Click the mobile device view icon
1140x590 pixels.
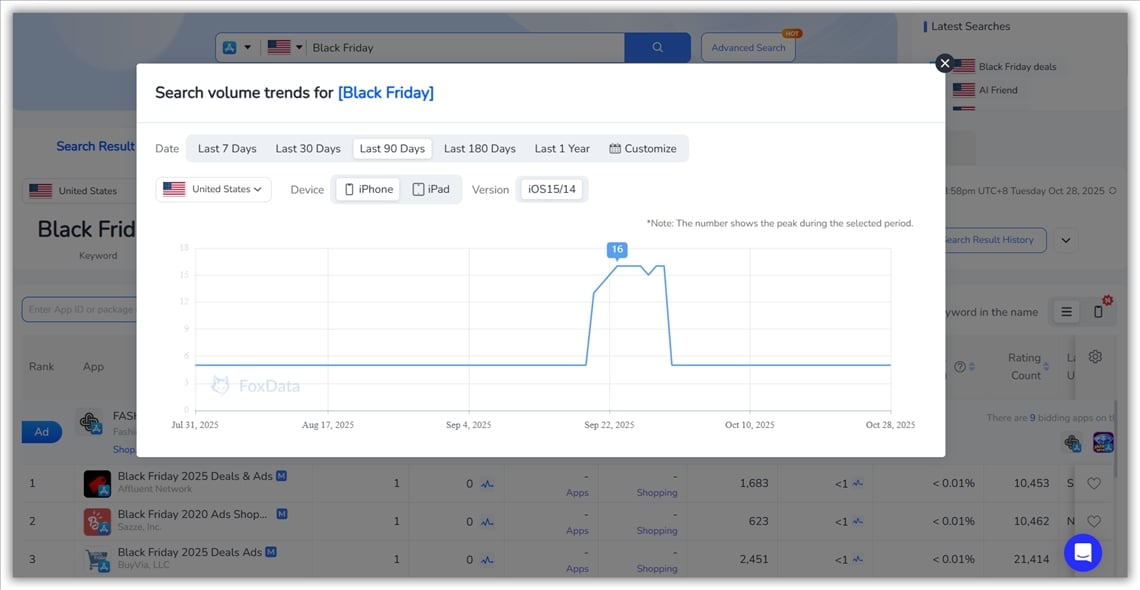coord(1098,312)
